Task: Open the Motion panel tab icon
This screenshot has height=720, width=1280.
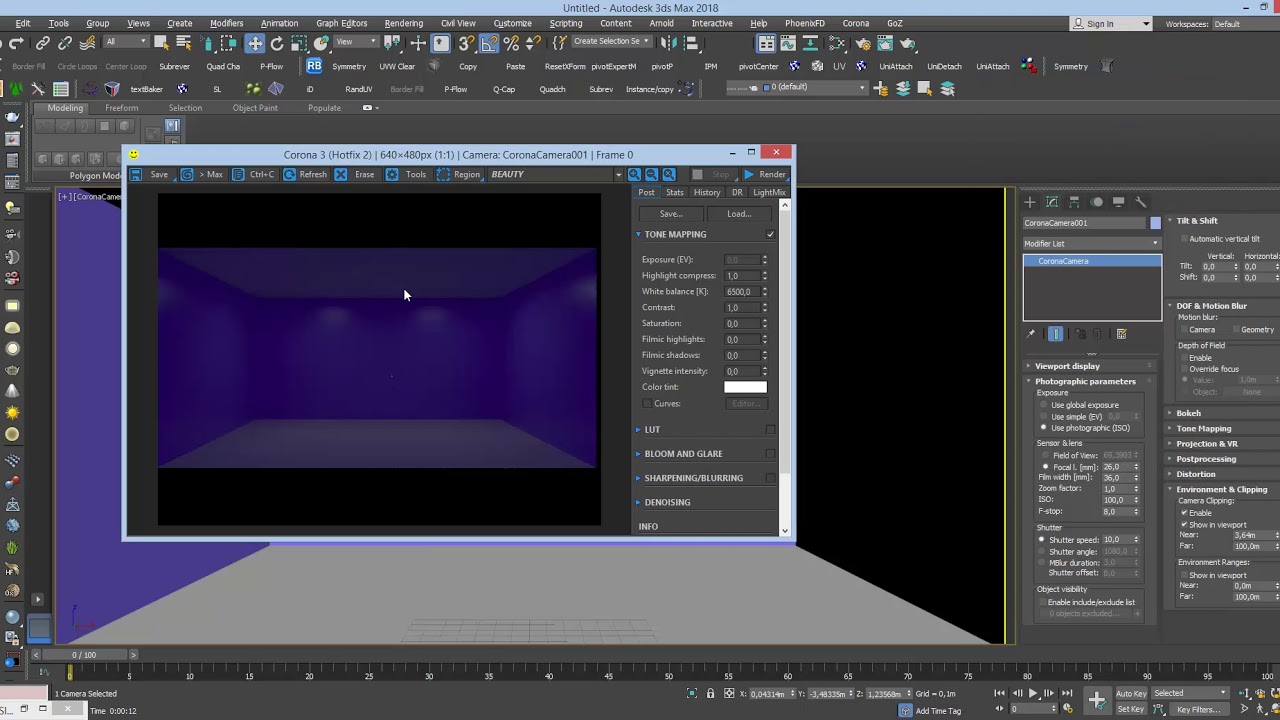Action: tap(1096, 202)
